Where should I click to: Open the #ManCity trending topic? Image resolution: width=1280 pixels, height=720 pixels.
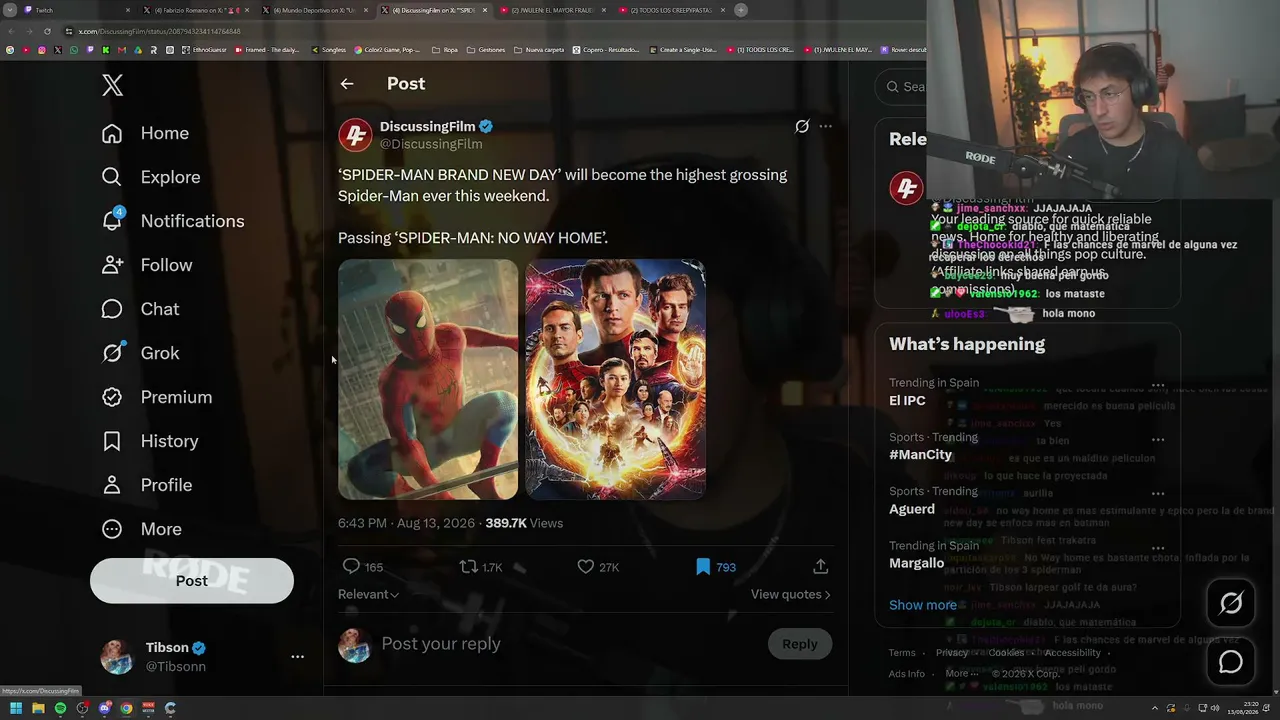[x=920, y=455]
